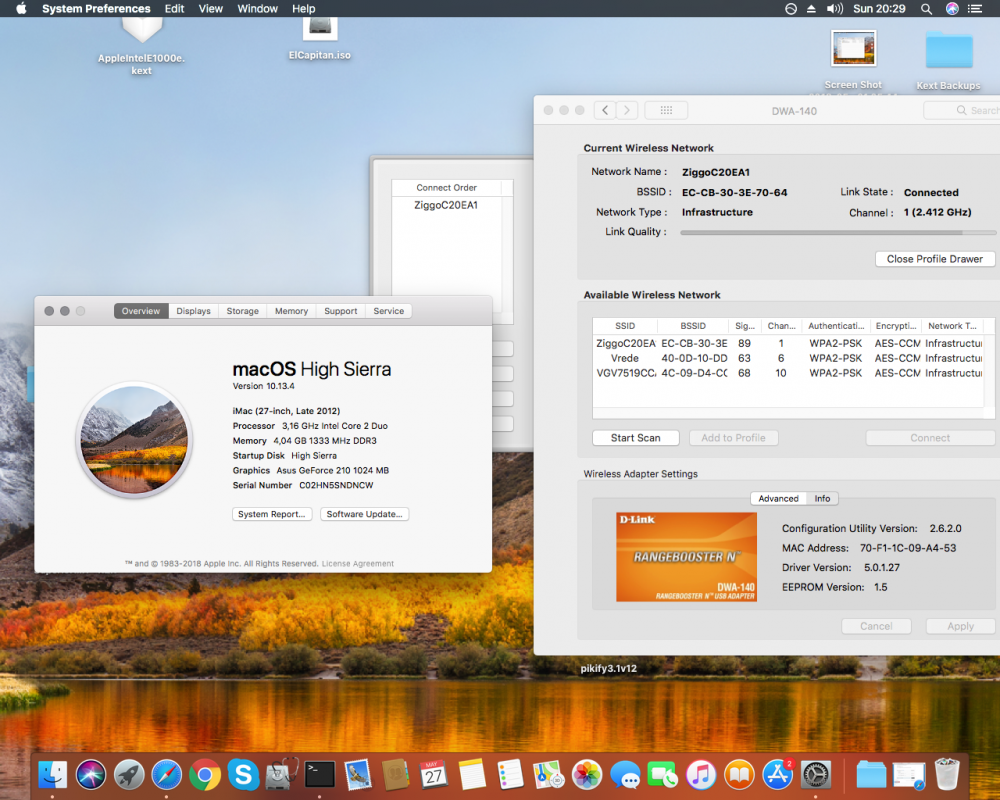Click the eject icon in menu bar
Image resolution: width=1000 pixels, height=800 pixels.
(x=811, y=8)
